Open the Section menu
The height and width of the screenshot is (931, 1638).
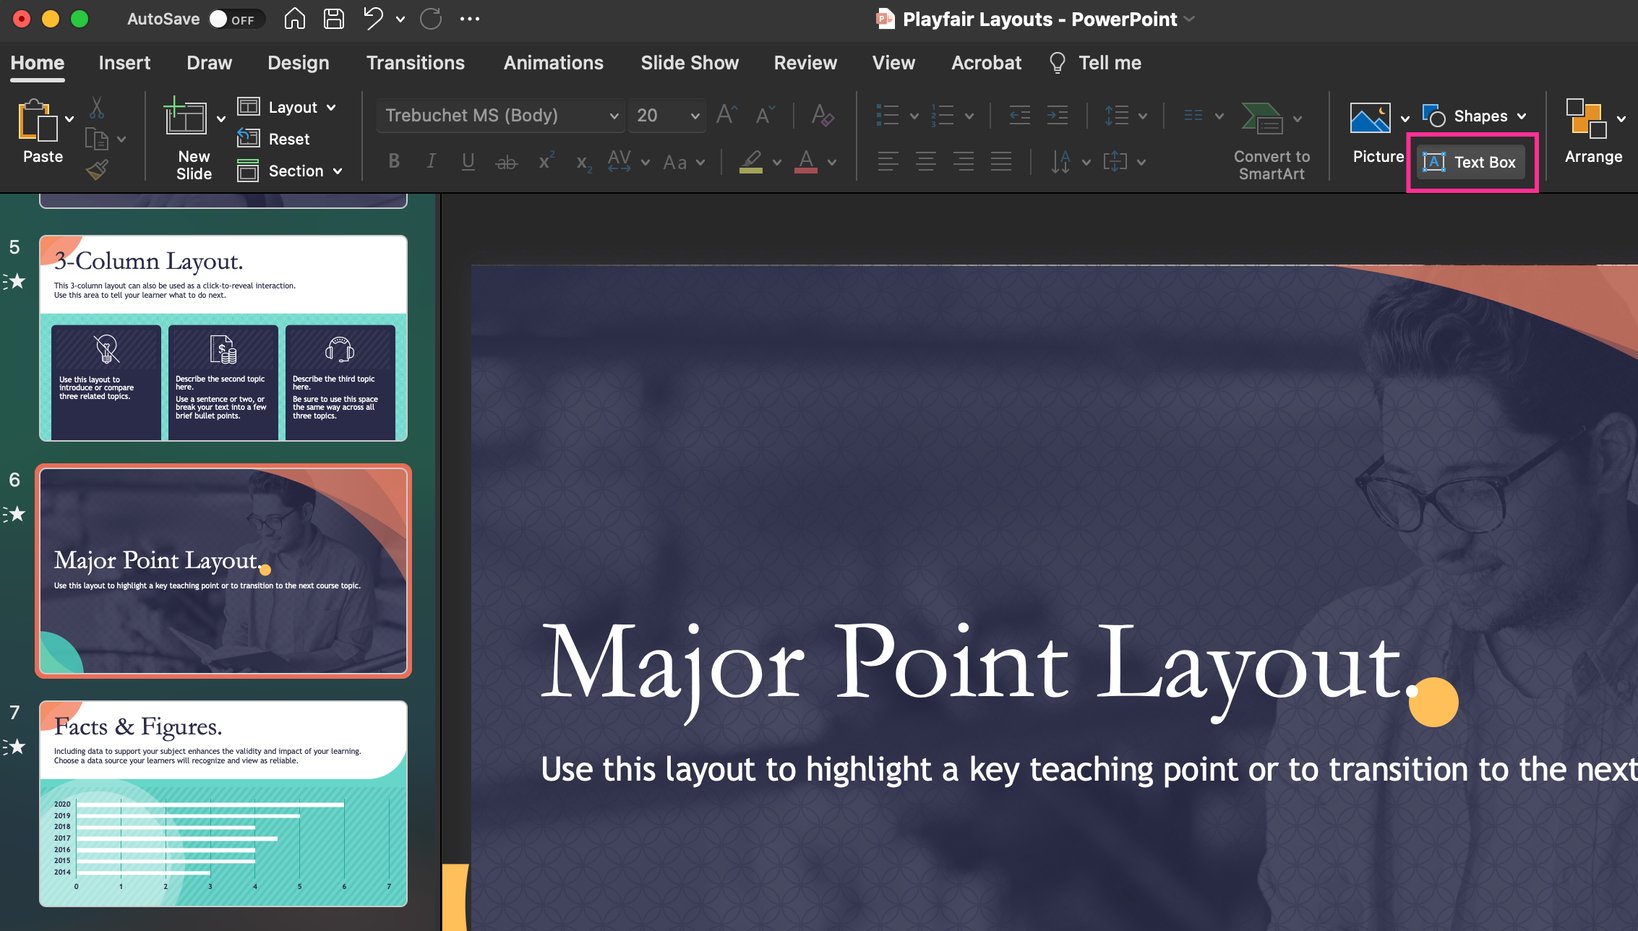pyautogui.click(x=290, y=171)
